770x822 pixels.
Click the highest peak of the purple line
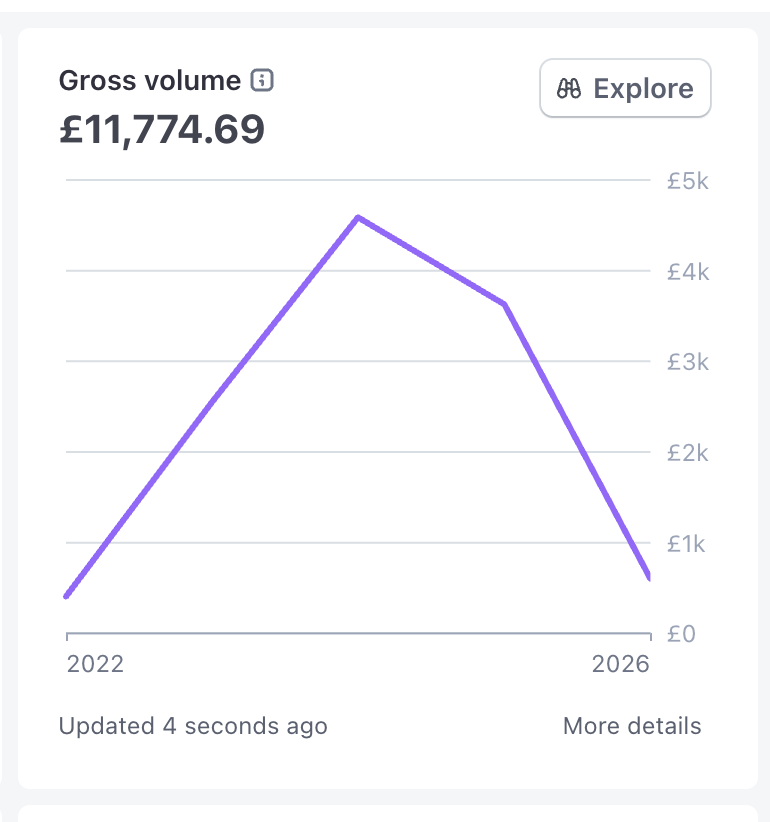[358, 217]
